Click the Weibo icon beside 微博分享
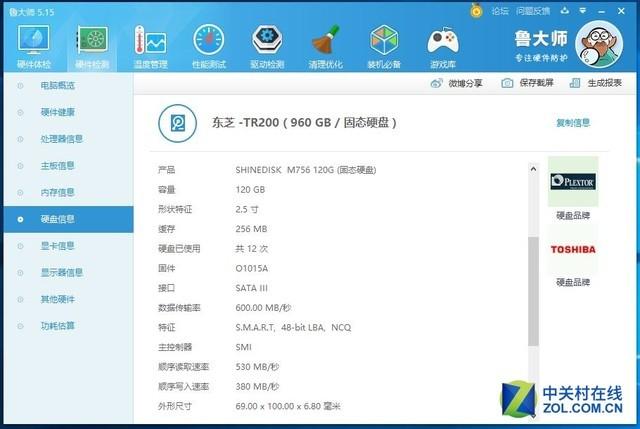Screen dimensions: 640x429 [436, 83]
